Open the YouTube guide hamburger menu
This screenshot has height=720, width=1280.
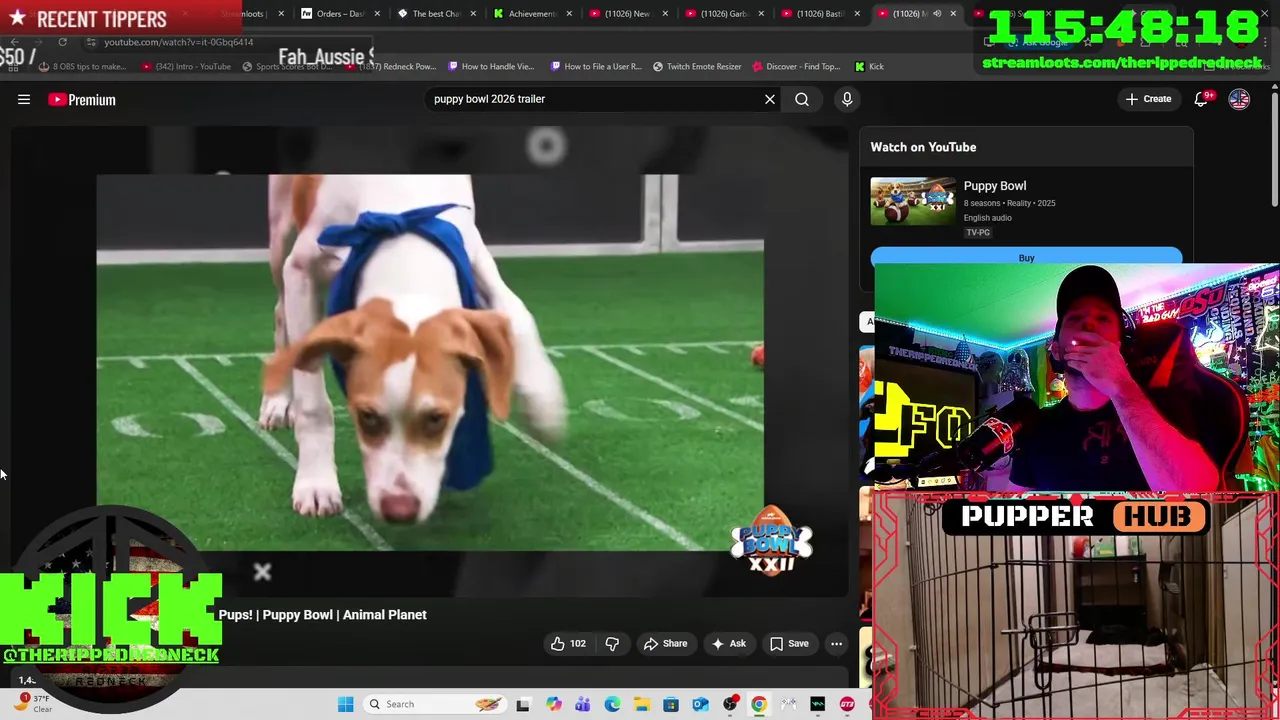(24, 99)
